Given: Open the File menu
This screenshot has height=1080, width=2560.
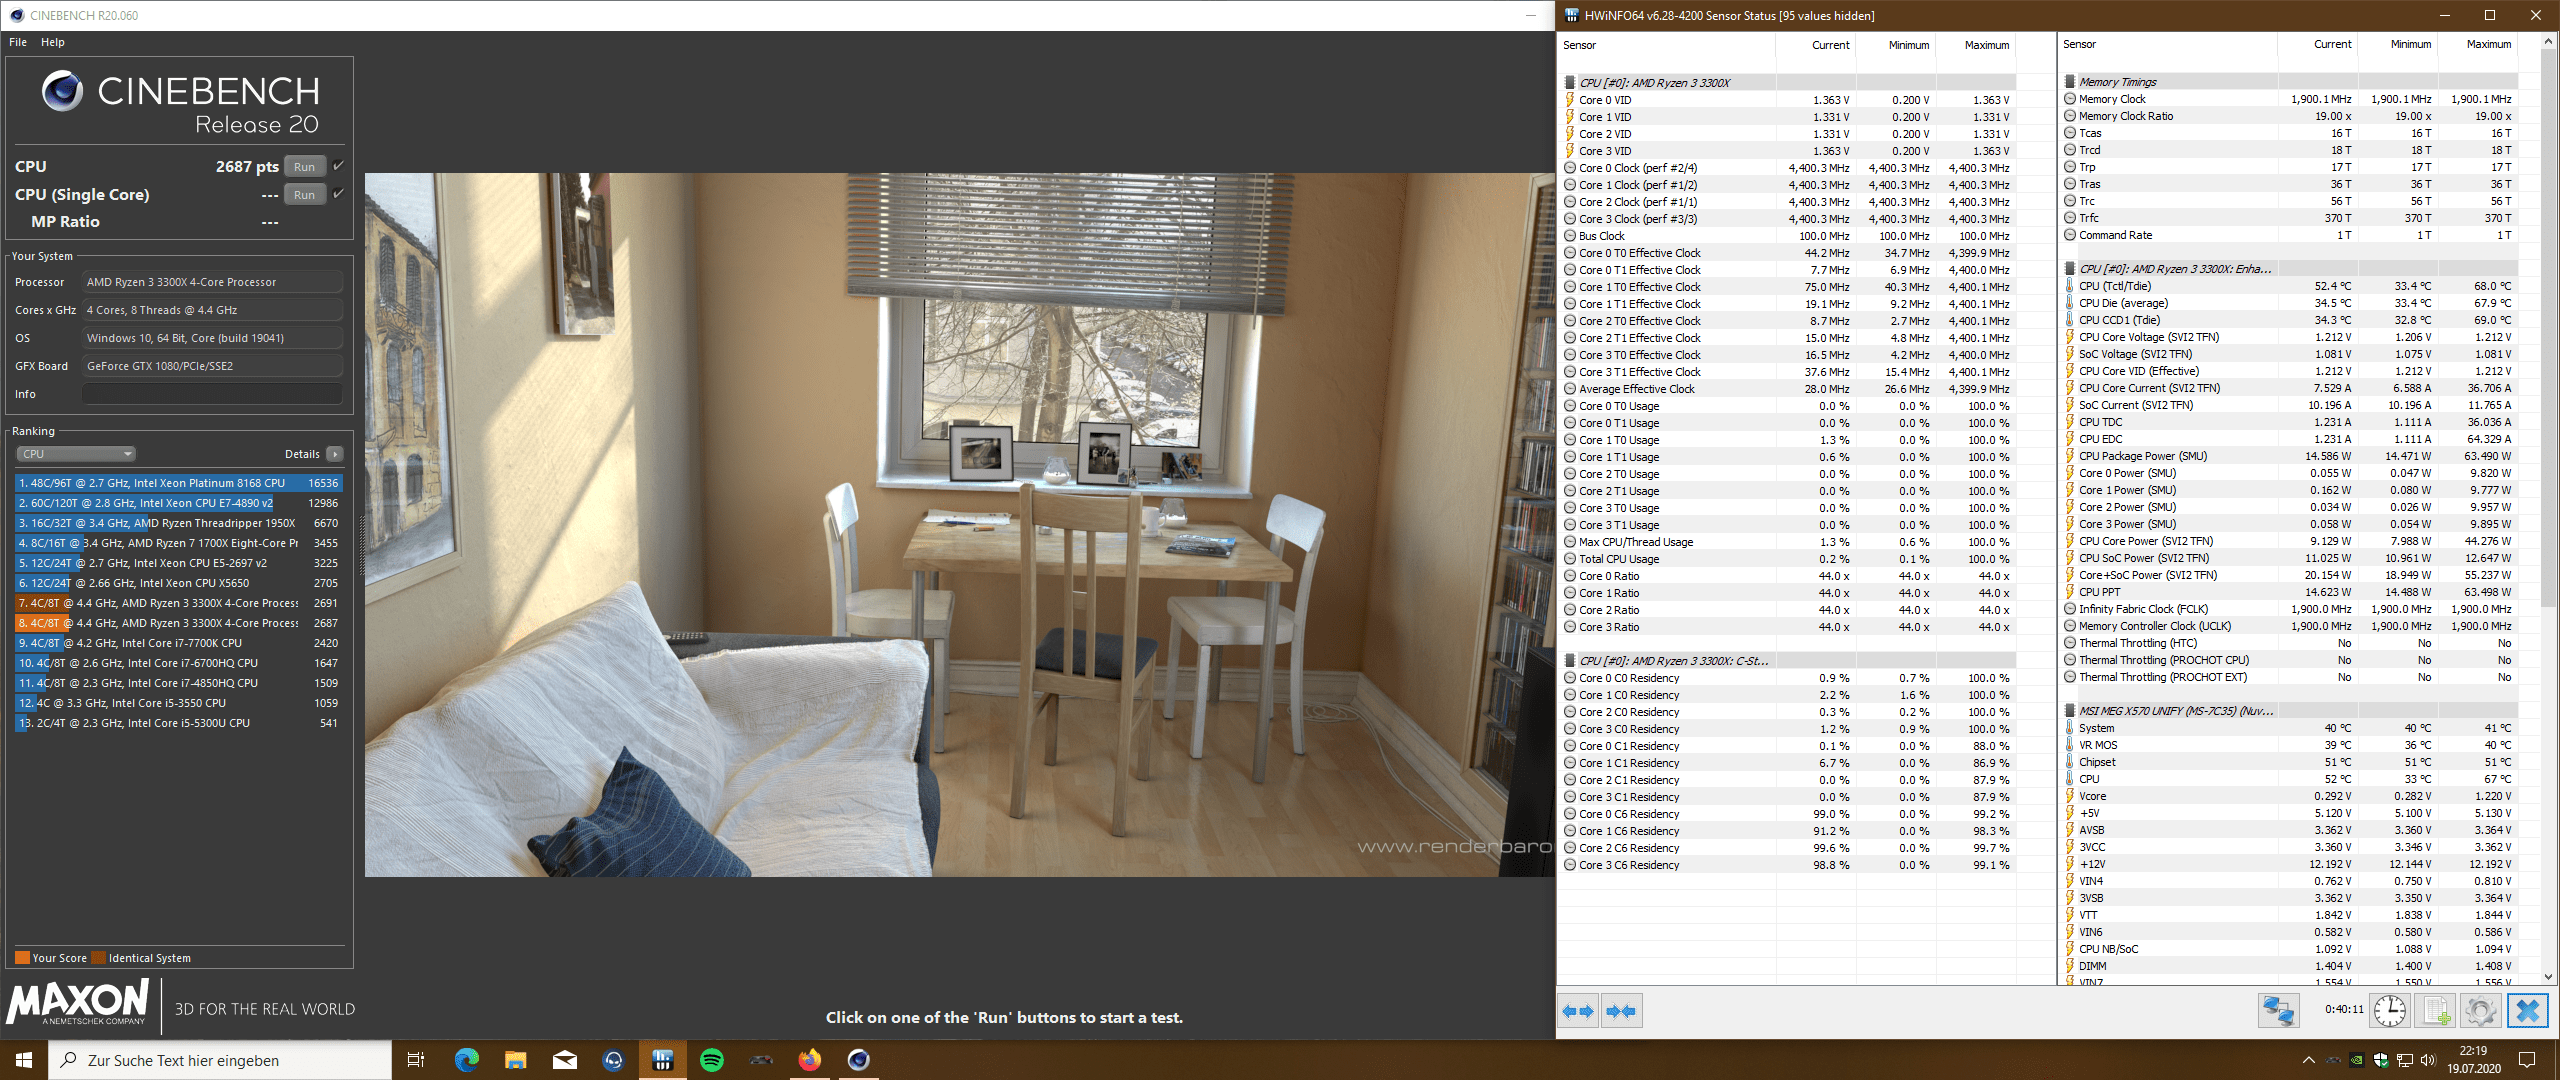Looking at the screenshot, I should point(18,42).
